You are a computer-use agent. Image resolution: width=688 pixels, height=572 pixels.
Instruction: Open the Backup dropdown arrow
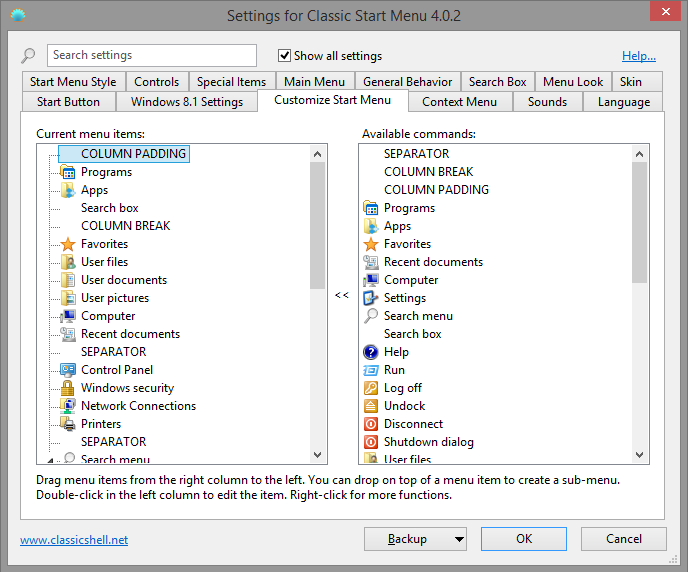point(459,539)
